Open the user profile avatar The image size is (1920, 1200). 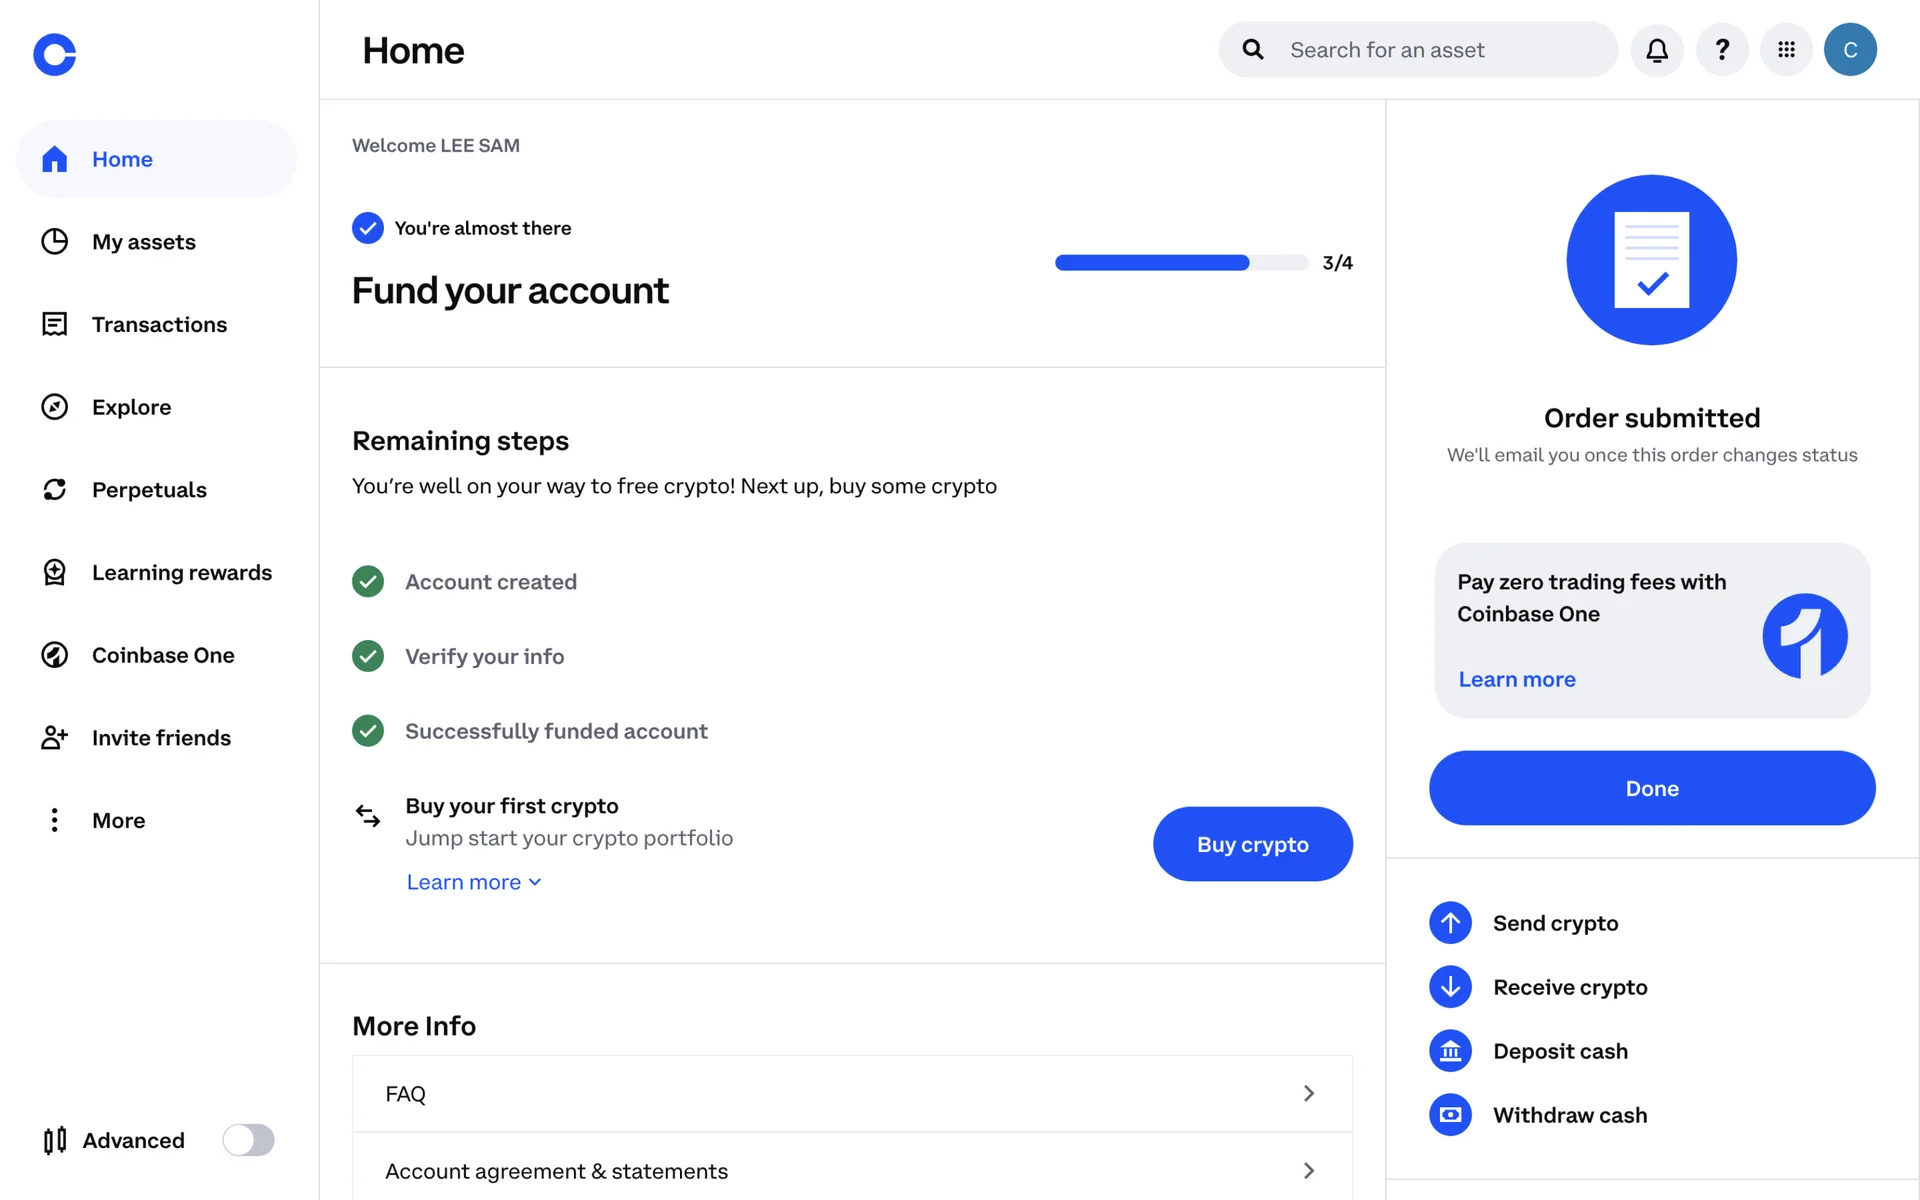point(1850,50)
